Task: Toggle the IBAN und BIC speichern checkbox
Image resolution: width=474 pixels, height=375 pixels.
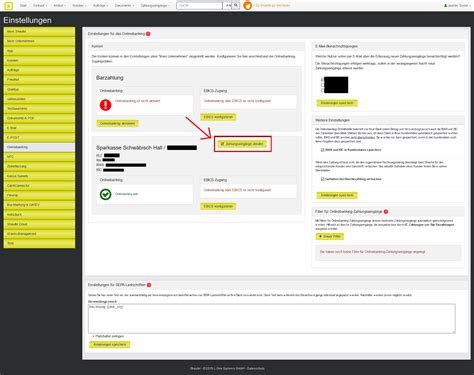Action: 322,150
